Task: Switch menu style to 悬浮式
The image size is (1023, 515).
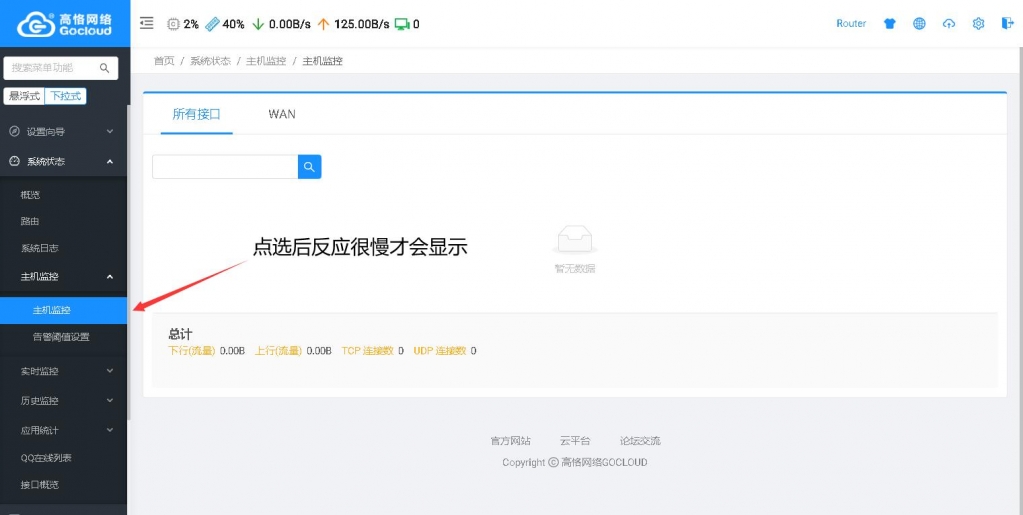Action: click(24, 97)
